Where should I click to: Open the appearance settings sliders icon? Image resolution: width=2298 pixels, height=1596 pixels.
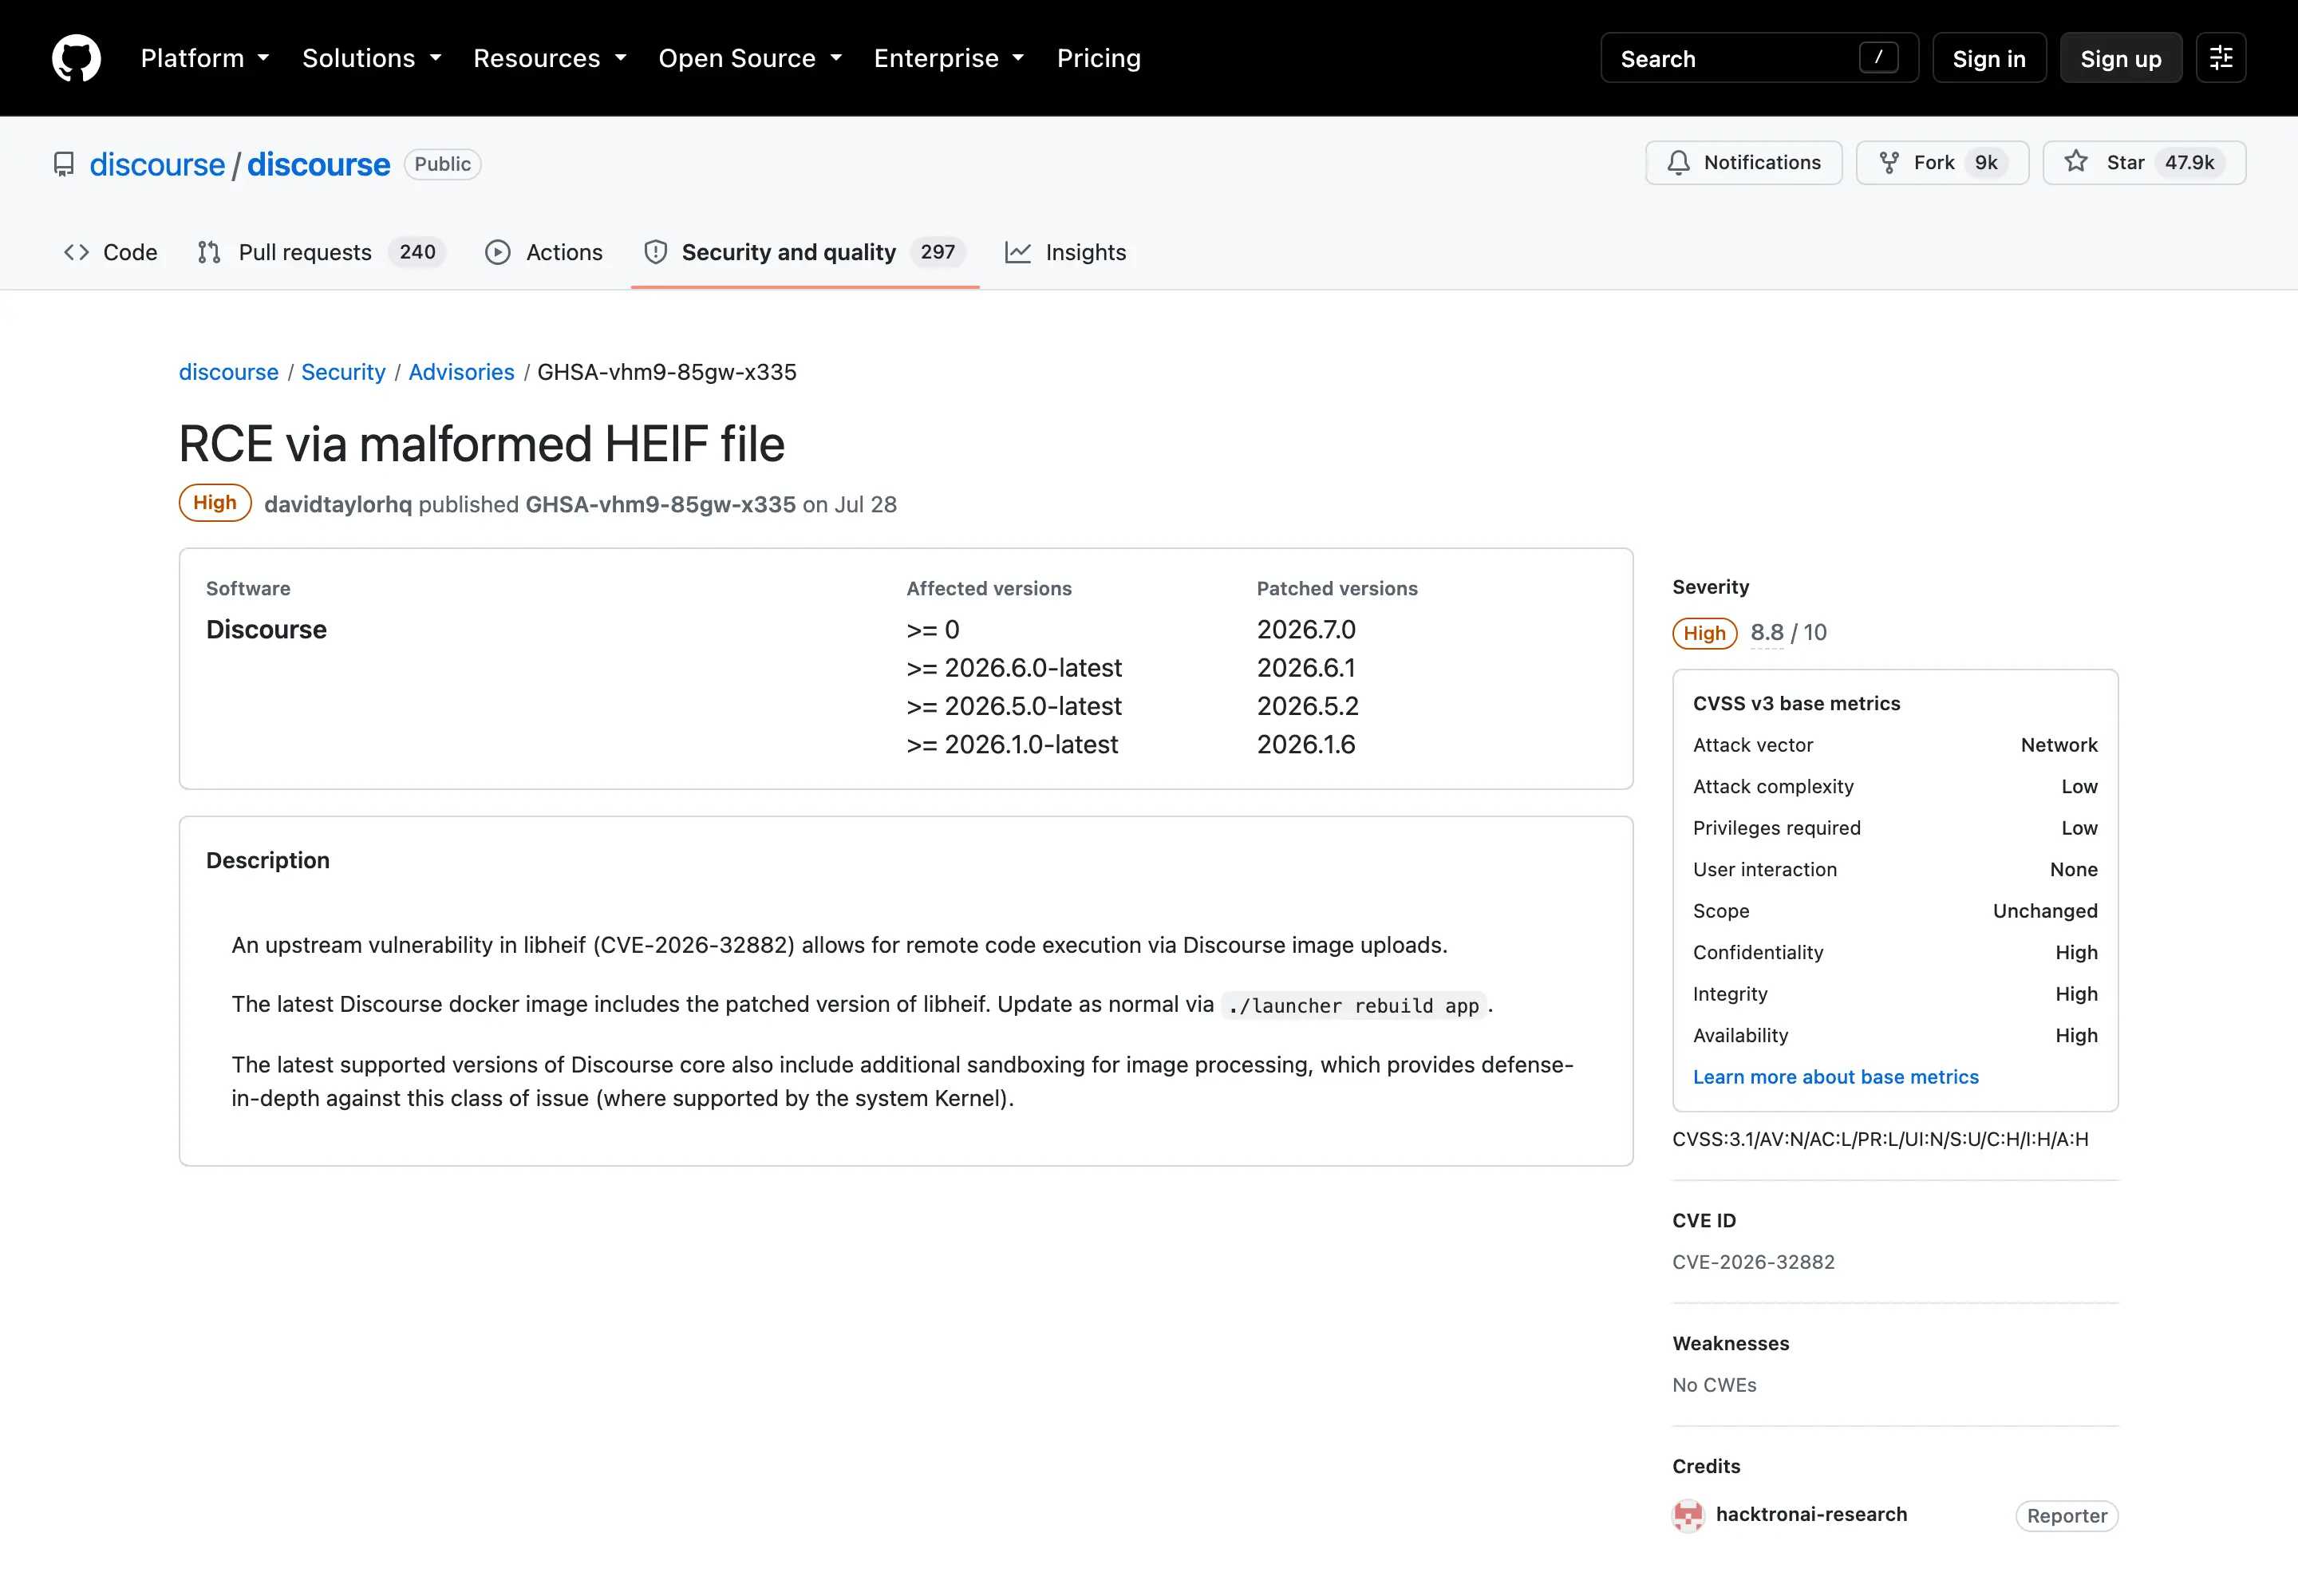tap(2221, 58)
